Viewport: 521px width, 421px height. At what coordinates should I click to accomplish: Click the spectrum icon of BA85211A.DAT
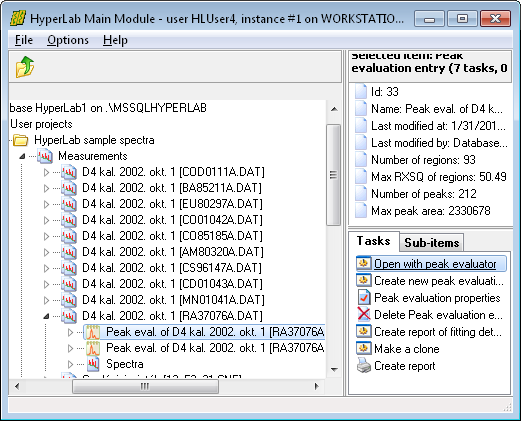tap(69, 188)
